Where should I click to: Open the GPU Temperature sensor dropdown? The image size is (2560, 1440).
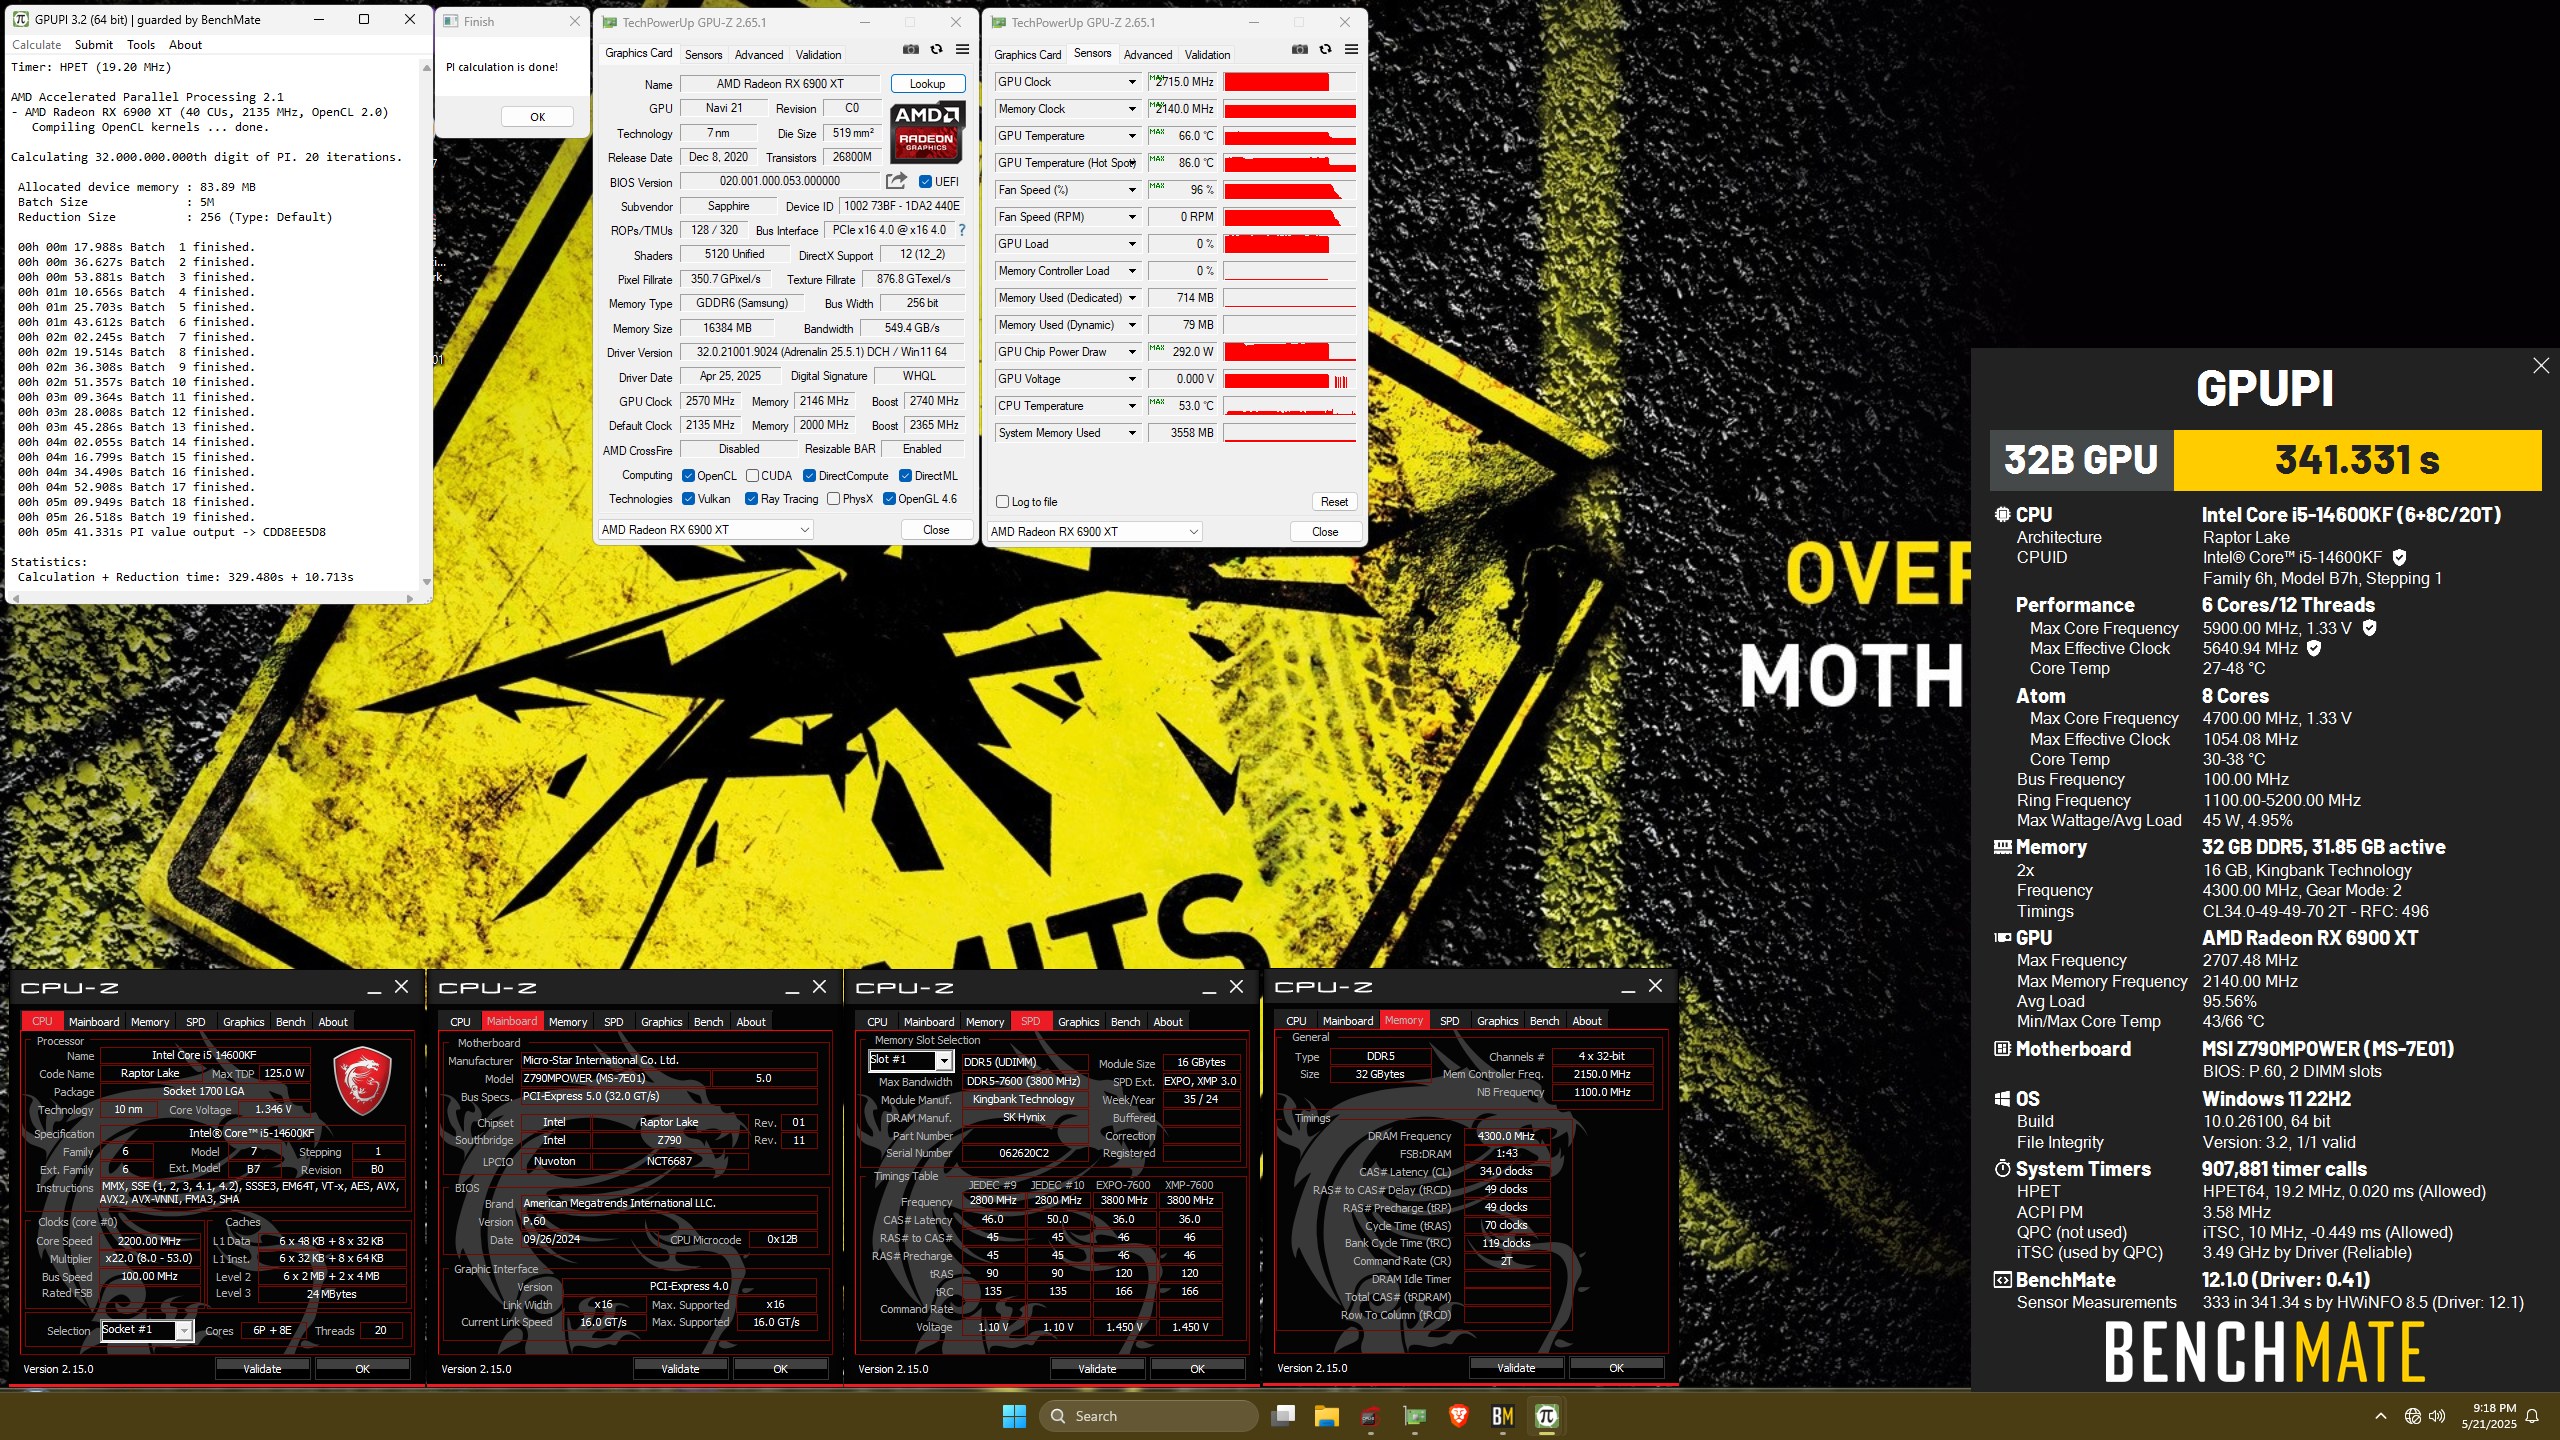click(1132, 136)
